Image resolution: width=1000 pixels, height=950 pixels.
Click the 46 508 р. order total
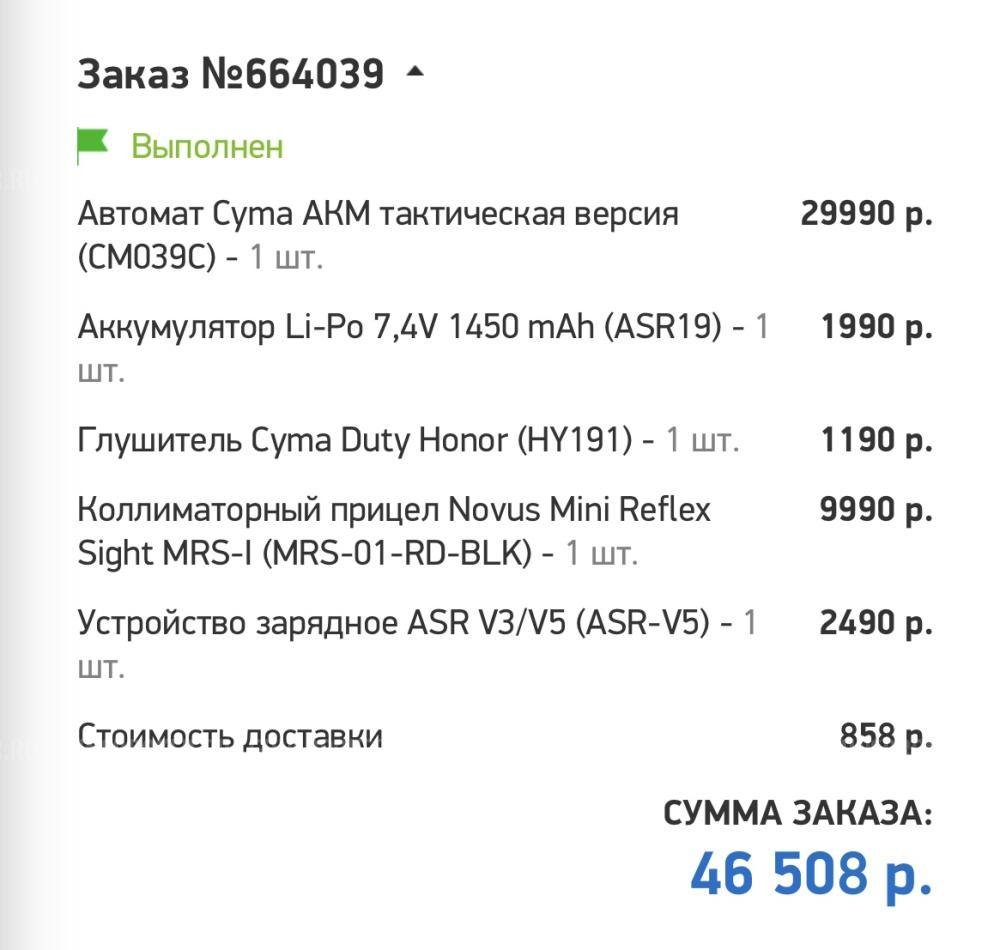pos(811,873)
